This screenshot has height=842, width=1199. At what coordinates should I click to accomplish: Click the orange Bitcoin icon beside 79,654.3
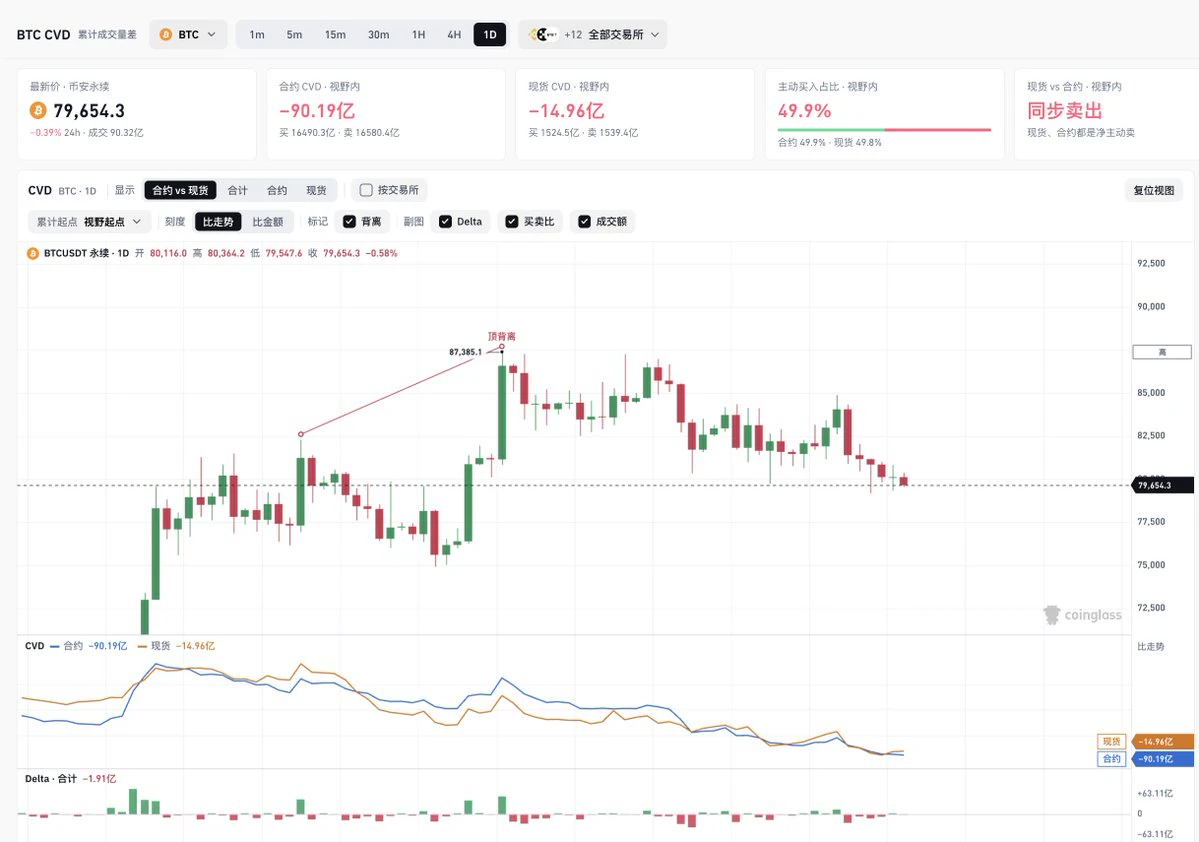point(38,111)
